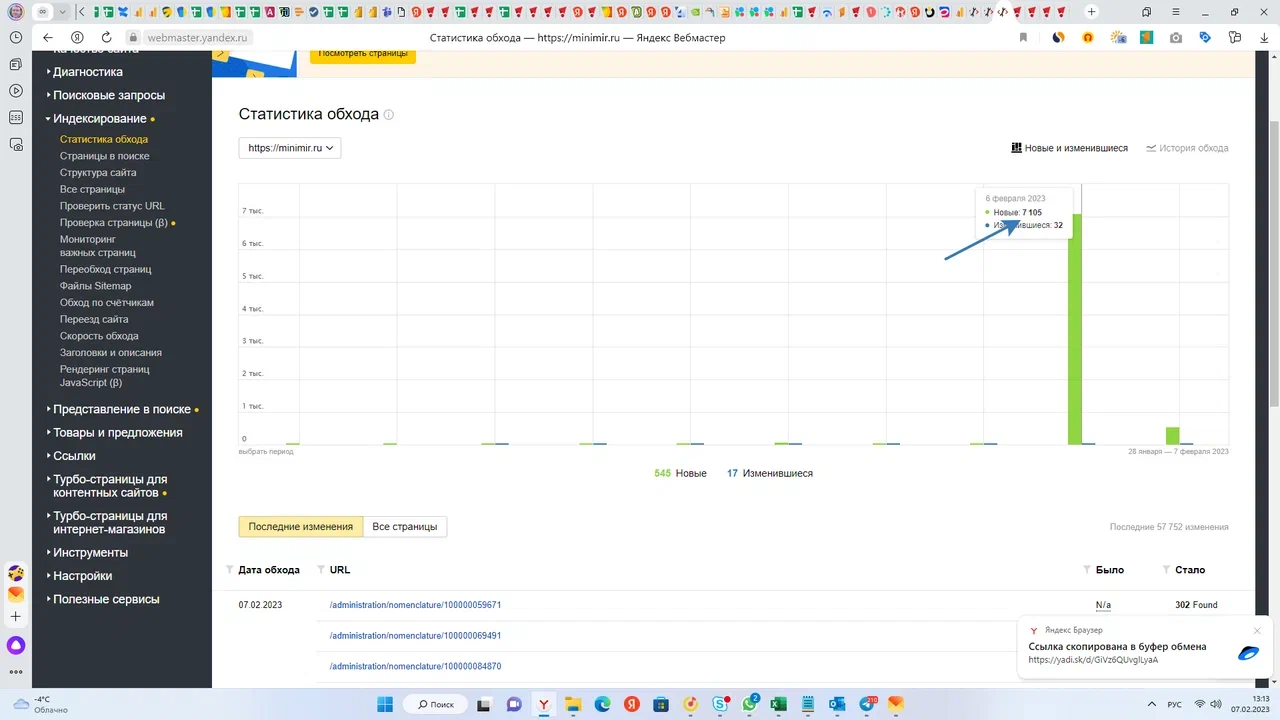The width and height of the screenshot is (1280, 720).
Task: Open Проверить статус URL menu item
Action: pos(112,206)
